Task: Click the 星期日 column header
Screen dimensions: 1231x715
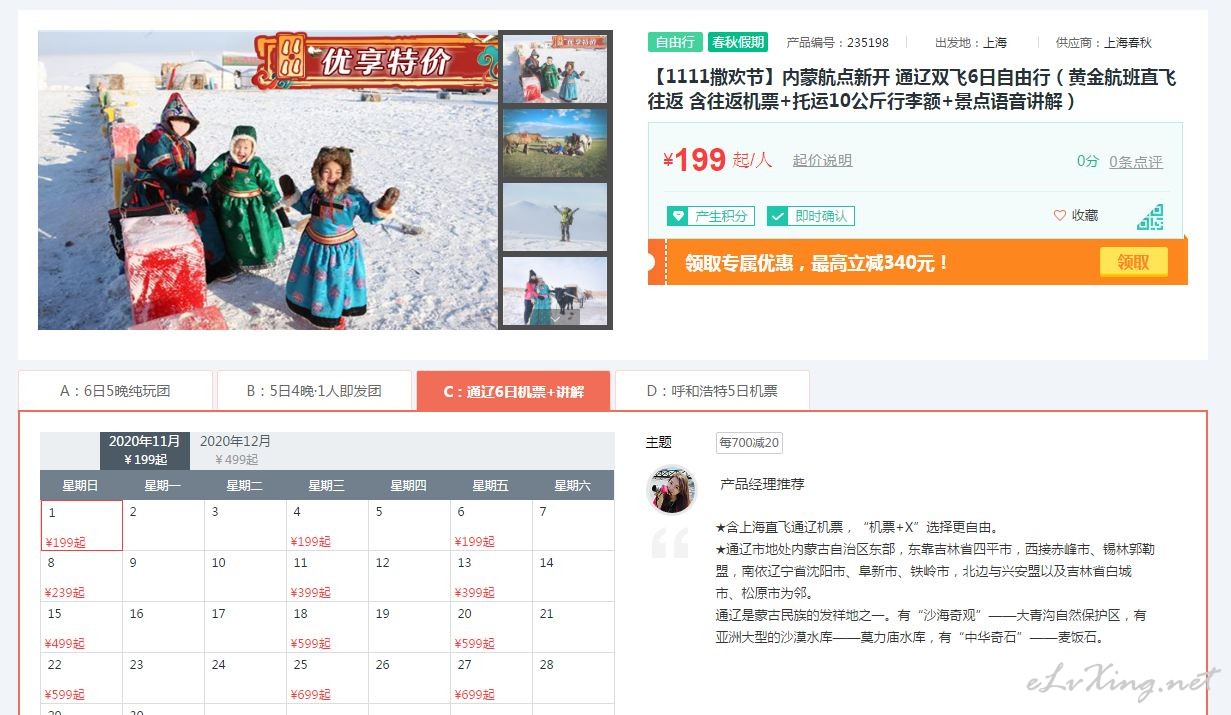Action: 80,486
